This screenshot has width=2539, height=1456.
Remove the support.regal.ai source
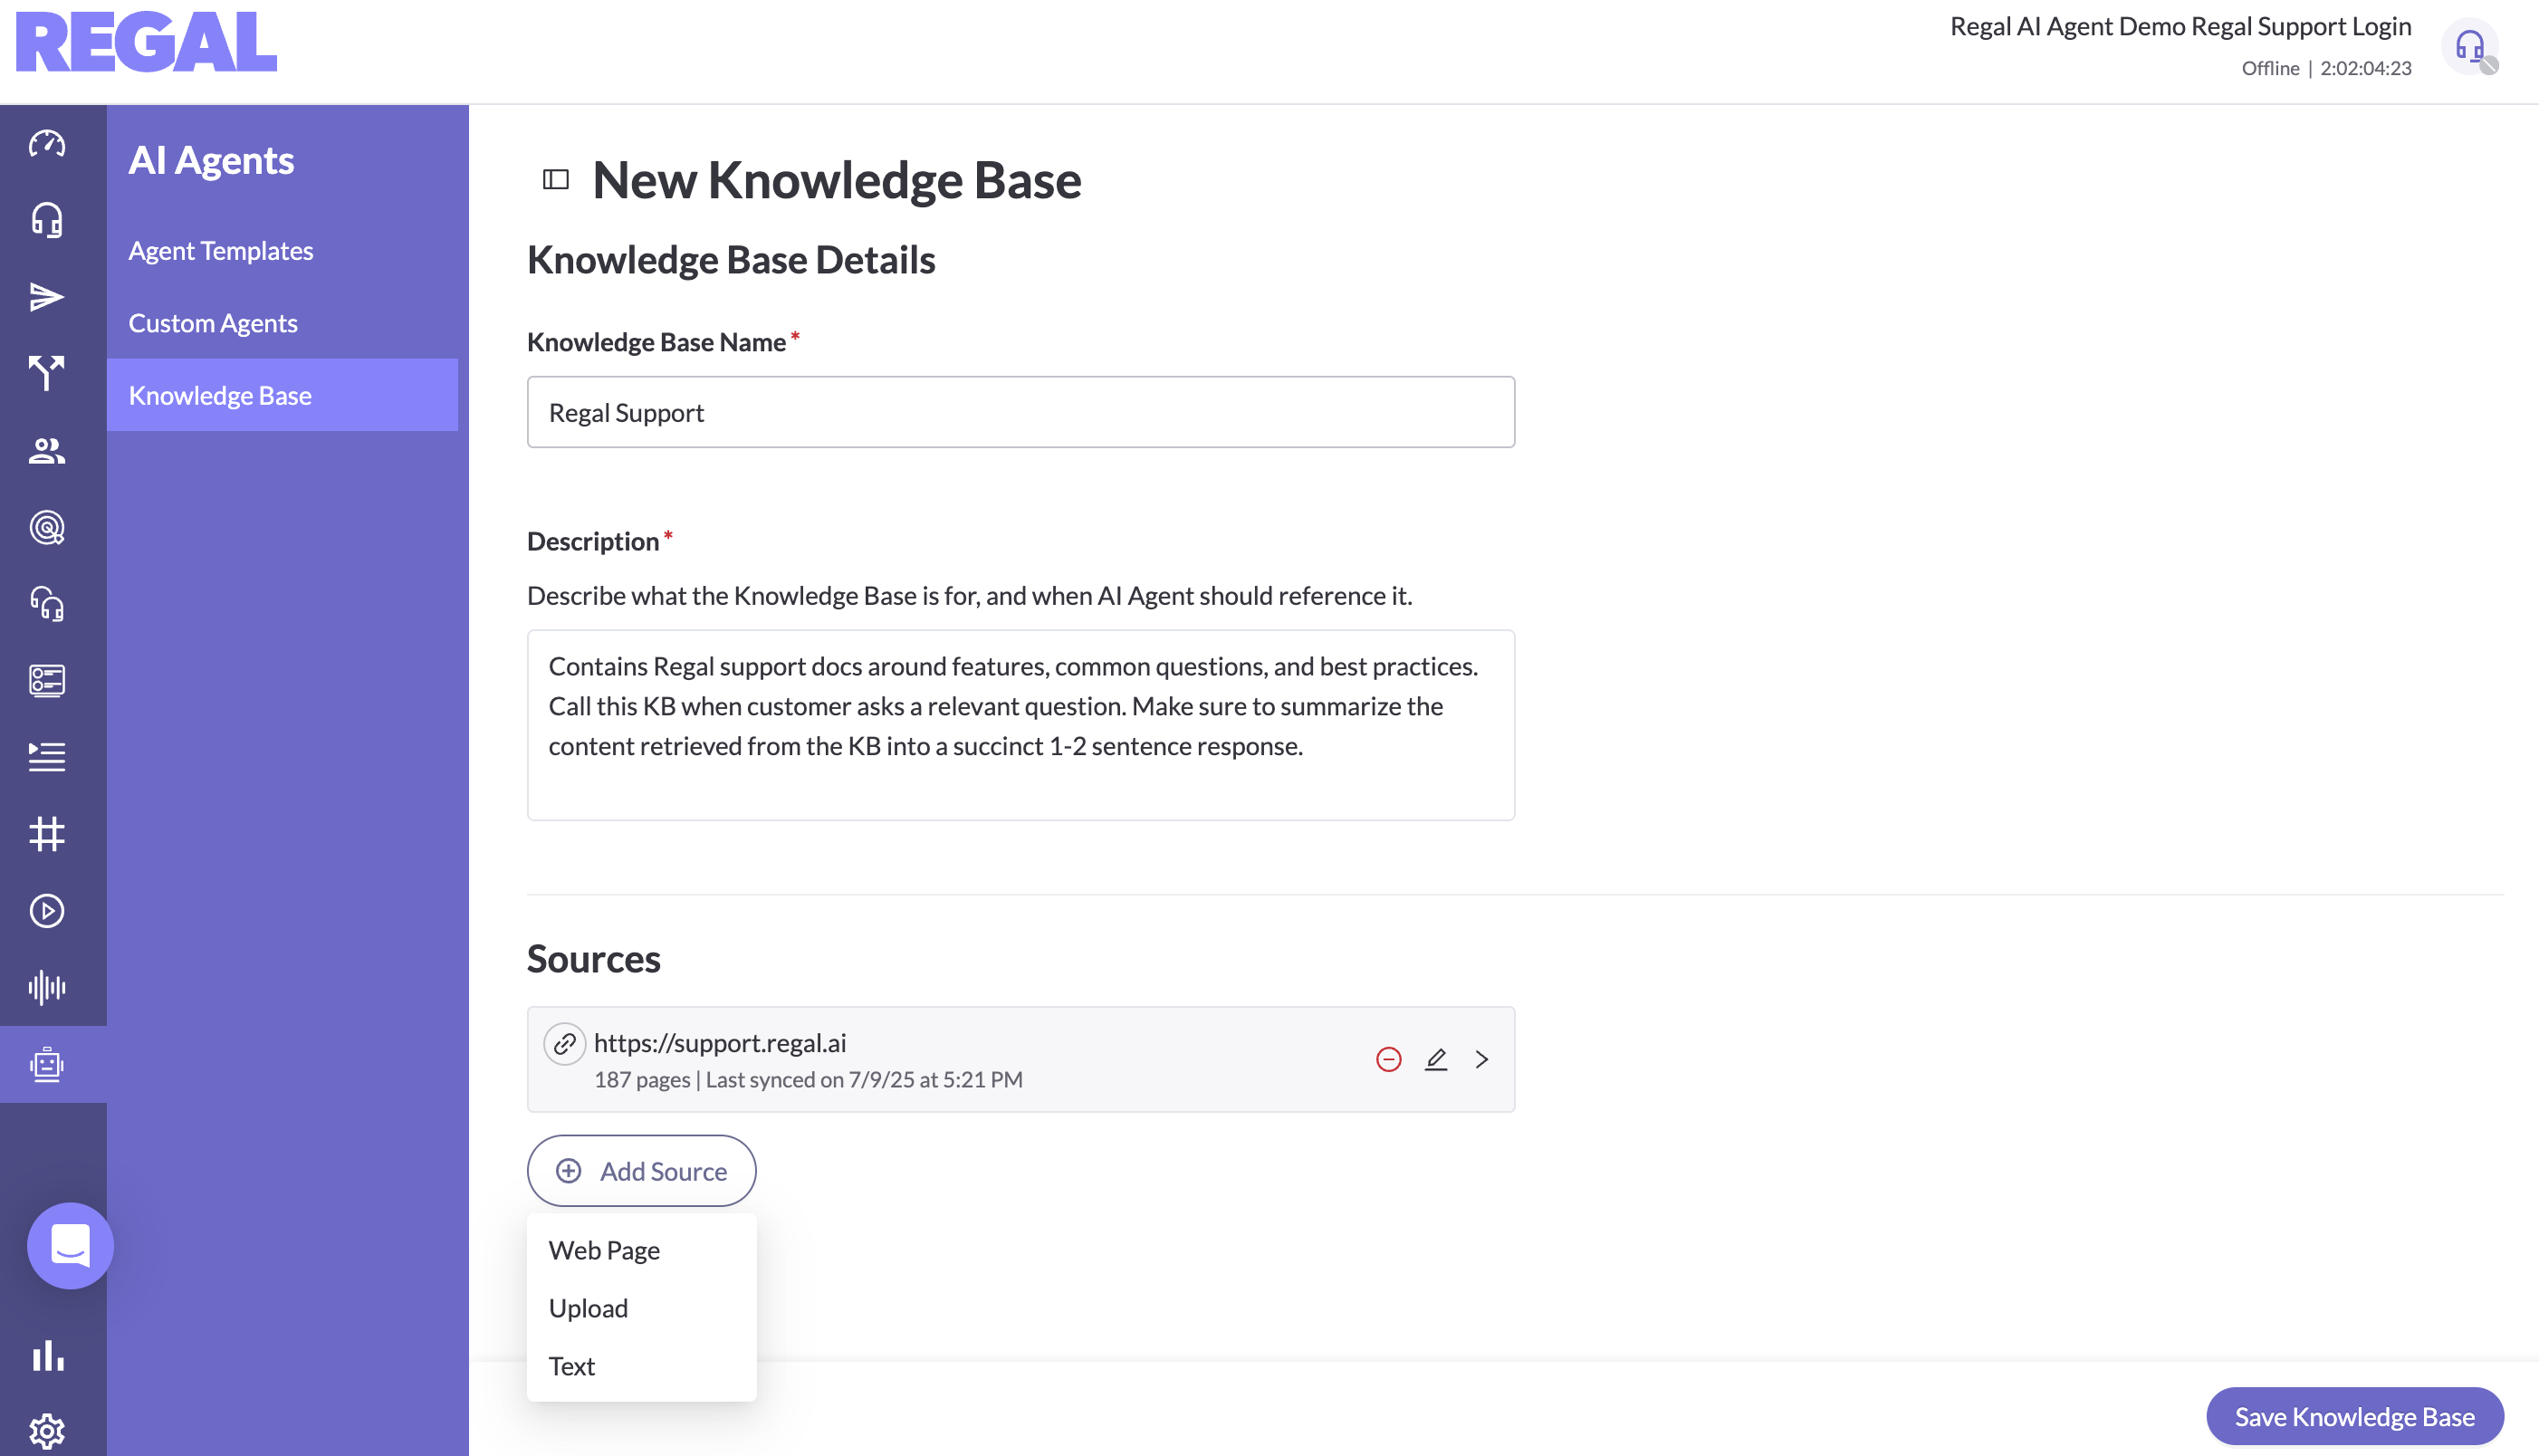point(1388,1059)
